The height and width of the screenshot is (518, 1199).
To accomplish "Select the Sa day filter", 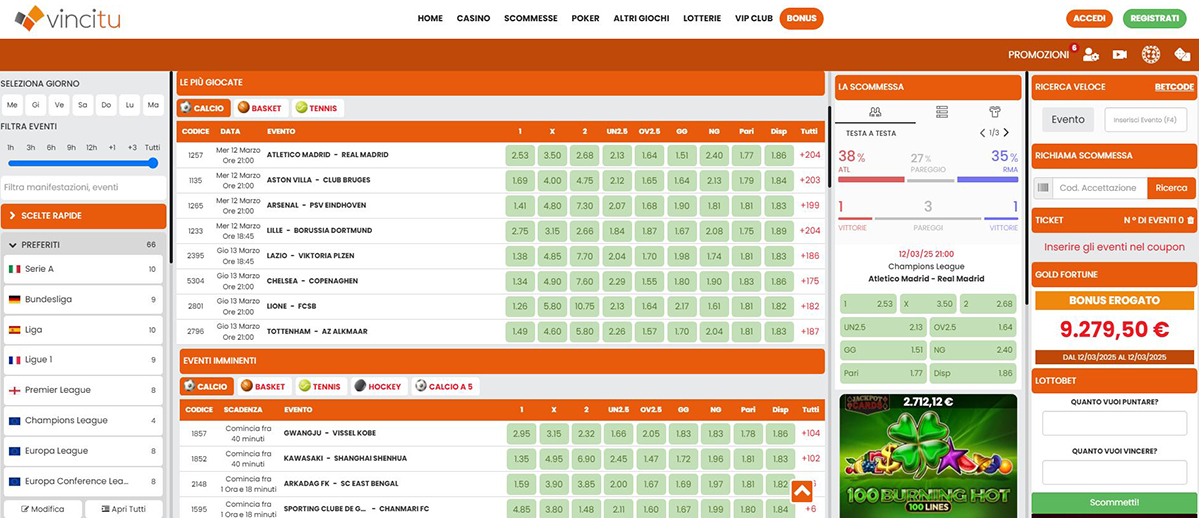I will tap(83, 105).
